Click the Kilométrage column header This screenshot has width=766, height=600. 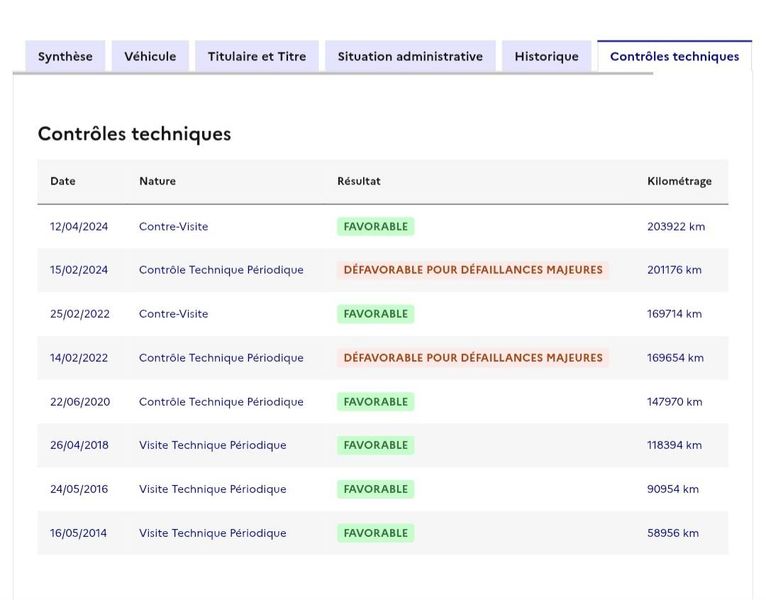(x=679, y=181)
